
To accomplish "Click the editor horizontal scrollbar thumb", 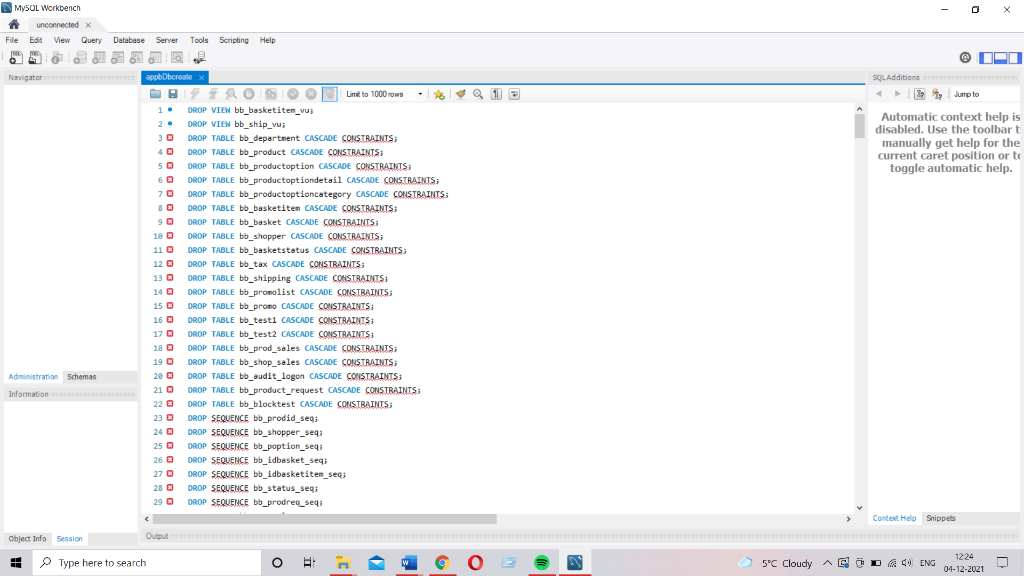I will click(x=324, y=519).
